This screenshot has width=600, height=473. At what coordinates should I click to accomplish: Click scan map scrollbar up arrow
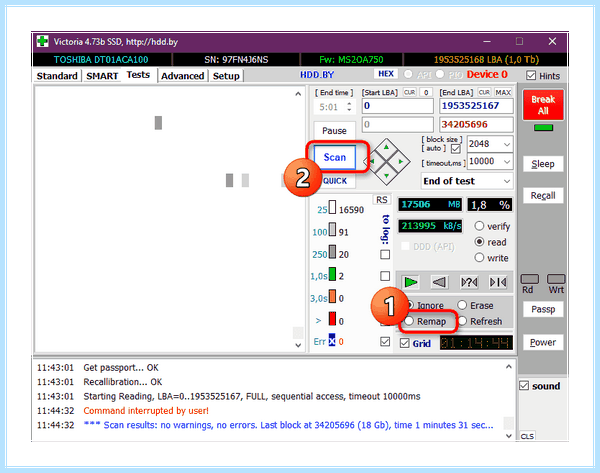298,94
